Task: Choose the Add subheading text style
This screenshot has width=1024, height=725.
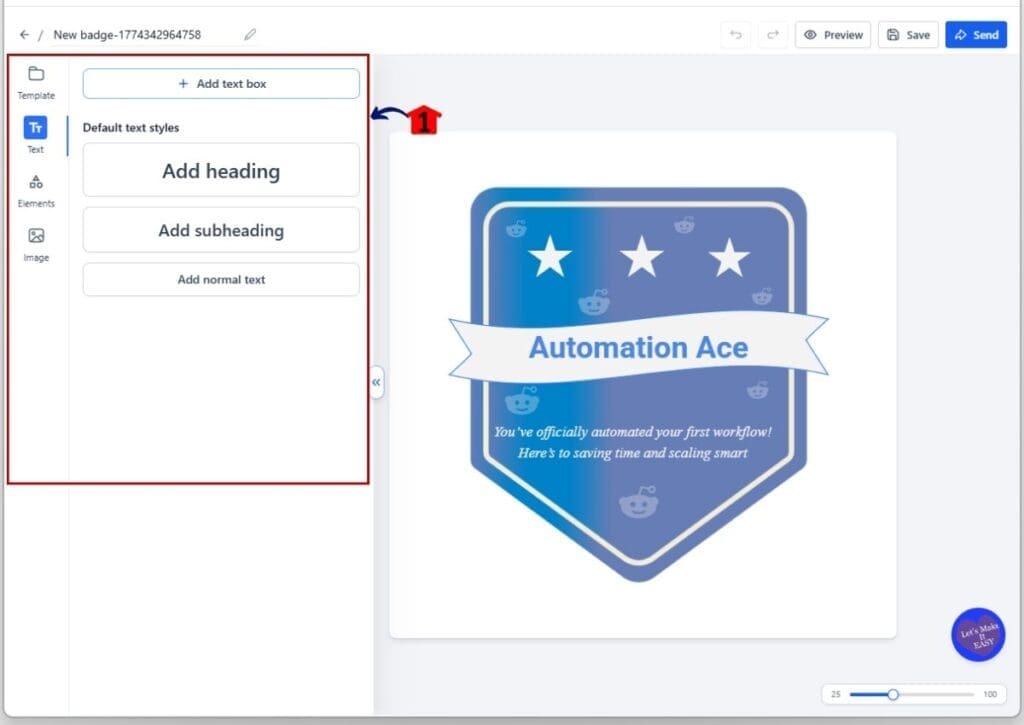Action: click(221, 230)
